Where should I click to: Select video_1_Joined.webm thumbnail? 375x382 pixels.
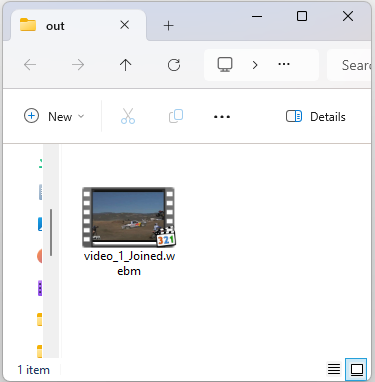(x=129, y=217)
